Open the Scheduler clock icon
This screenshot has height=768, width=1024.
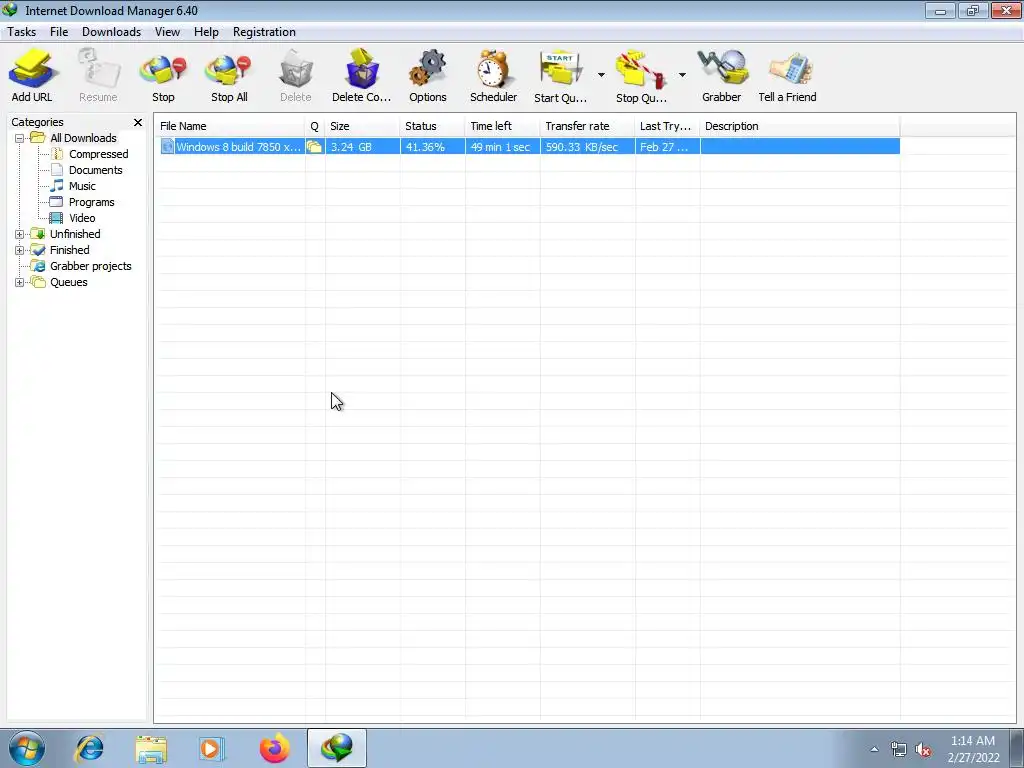coord(493,68)
